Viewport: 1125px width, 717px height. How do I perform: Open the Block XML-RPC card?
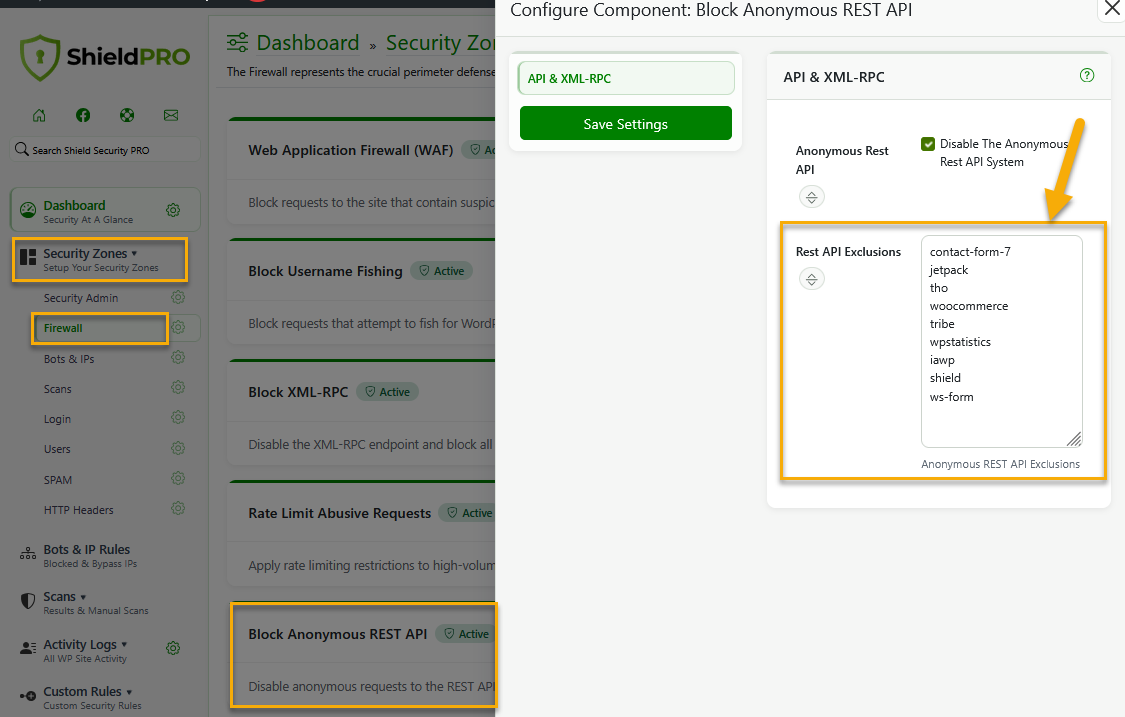[362, 412]
